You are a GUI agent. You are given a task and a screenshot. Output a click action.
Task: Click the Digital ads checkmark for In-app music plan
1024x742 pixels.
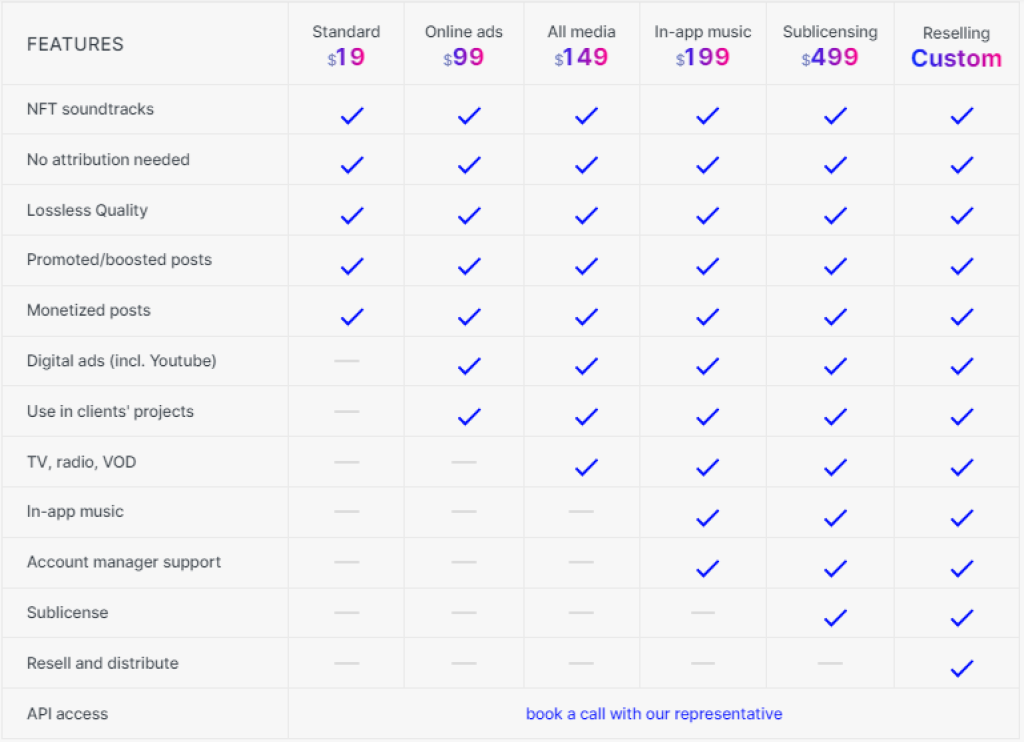[x=706, y=363]
